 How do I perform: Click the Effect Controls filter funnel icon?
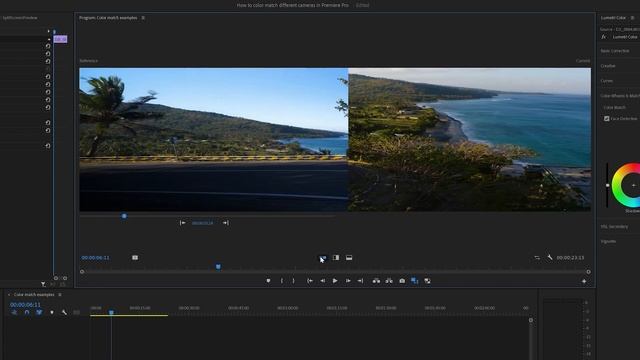click(x=43, y=284)
